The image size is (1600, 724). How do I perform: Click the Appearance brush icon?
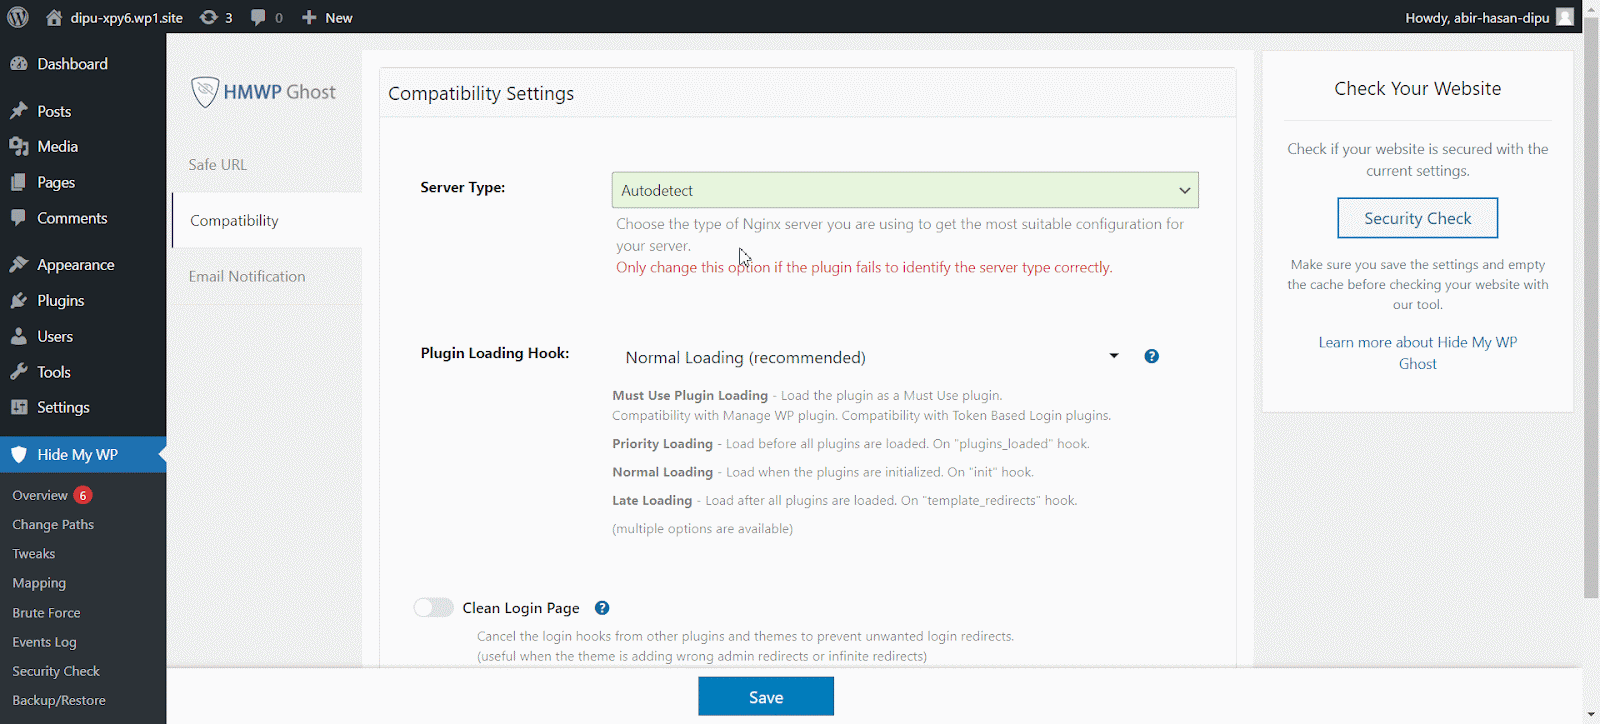(x=19, y=265)
